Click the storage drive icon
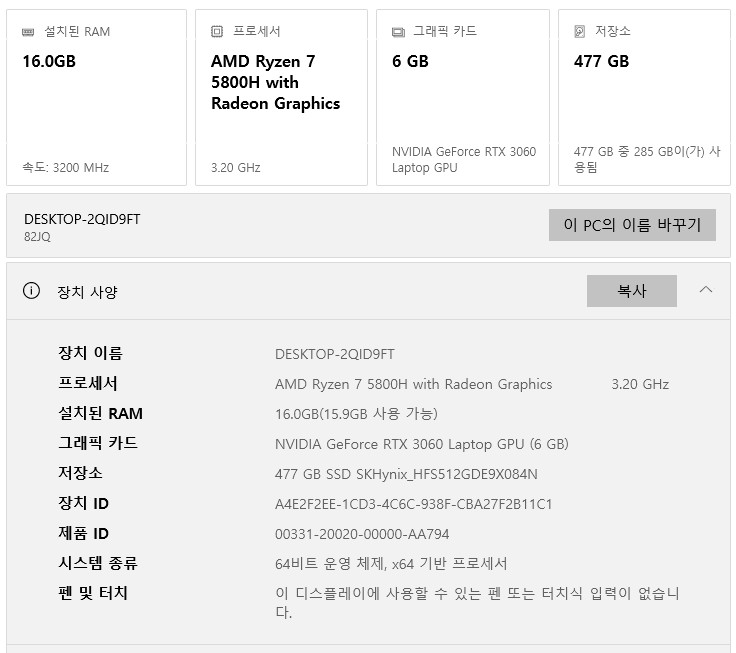Screen dimensions: 736x653 [580, 32]
